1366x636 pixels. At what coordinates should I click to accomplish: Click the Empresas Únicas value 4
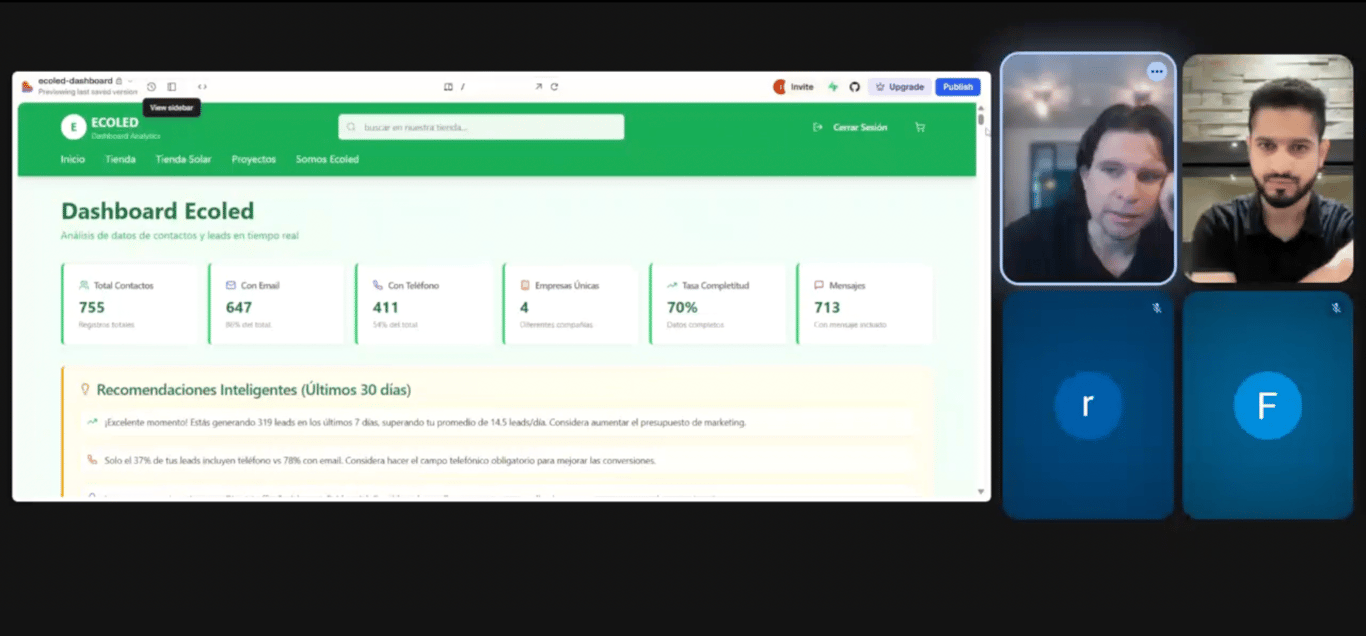[524, 307]
